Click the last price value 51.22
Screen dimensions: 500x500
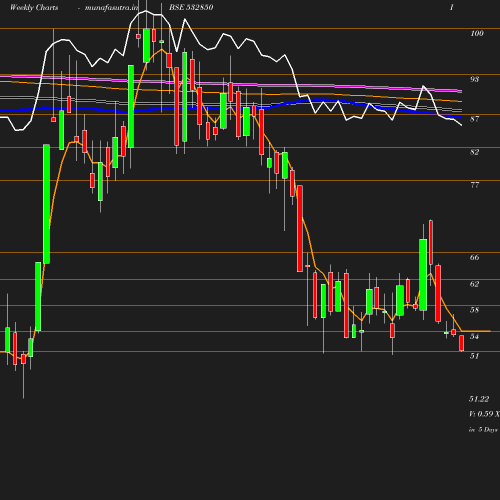[x=479, y=399]
